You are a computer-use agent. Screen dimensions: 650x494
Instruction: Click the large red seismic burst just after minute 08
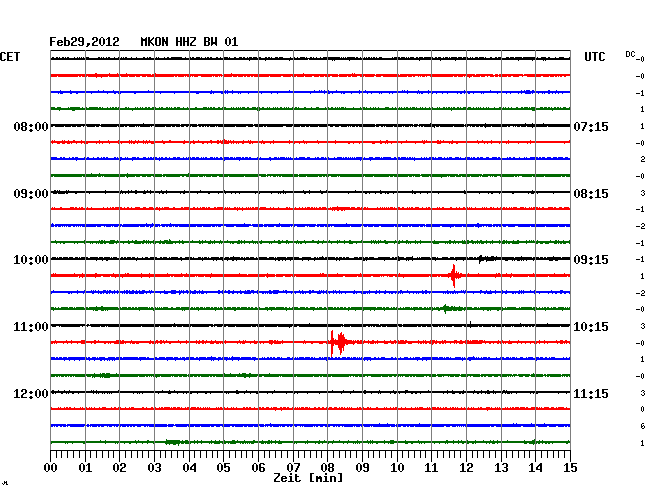pos(340,343)
